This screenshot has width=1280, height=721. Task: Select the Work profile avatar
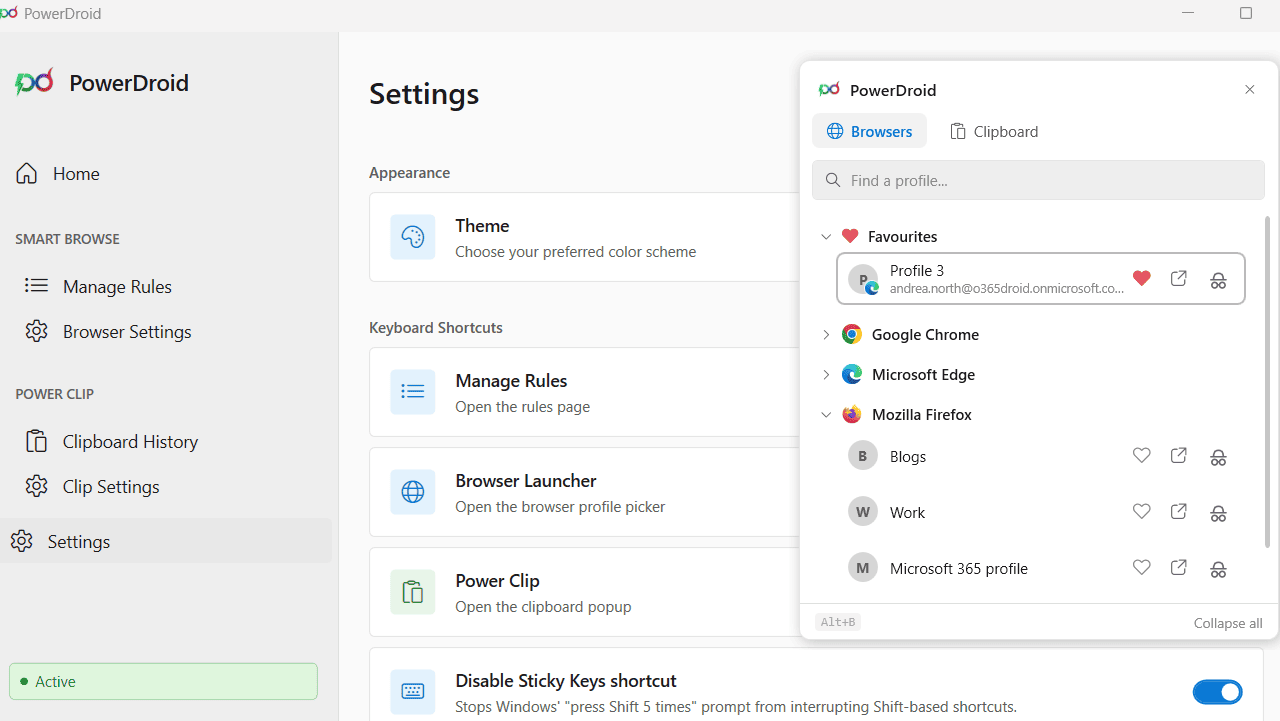pyautogui.click(x=863, y=512)
